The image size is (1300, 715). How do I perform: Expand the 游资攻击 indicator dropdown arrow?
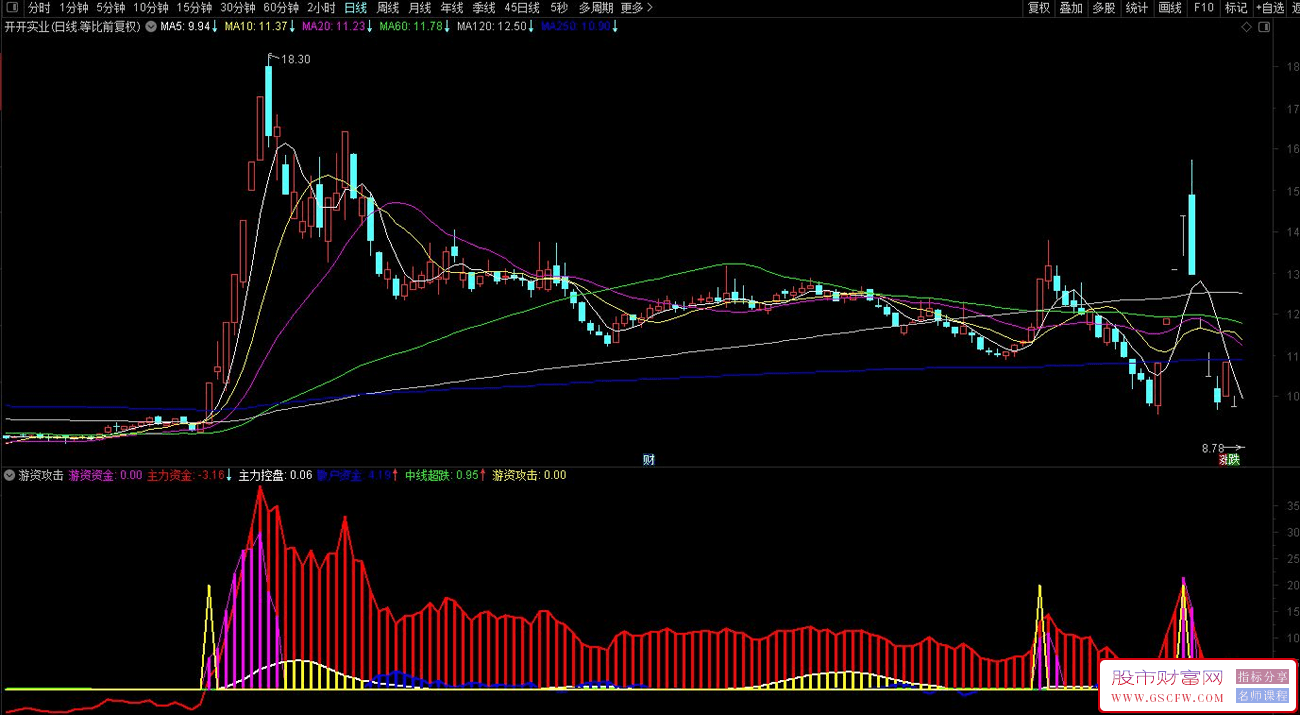[10, 475]
